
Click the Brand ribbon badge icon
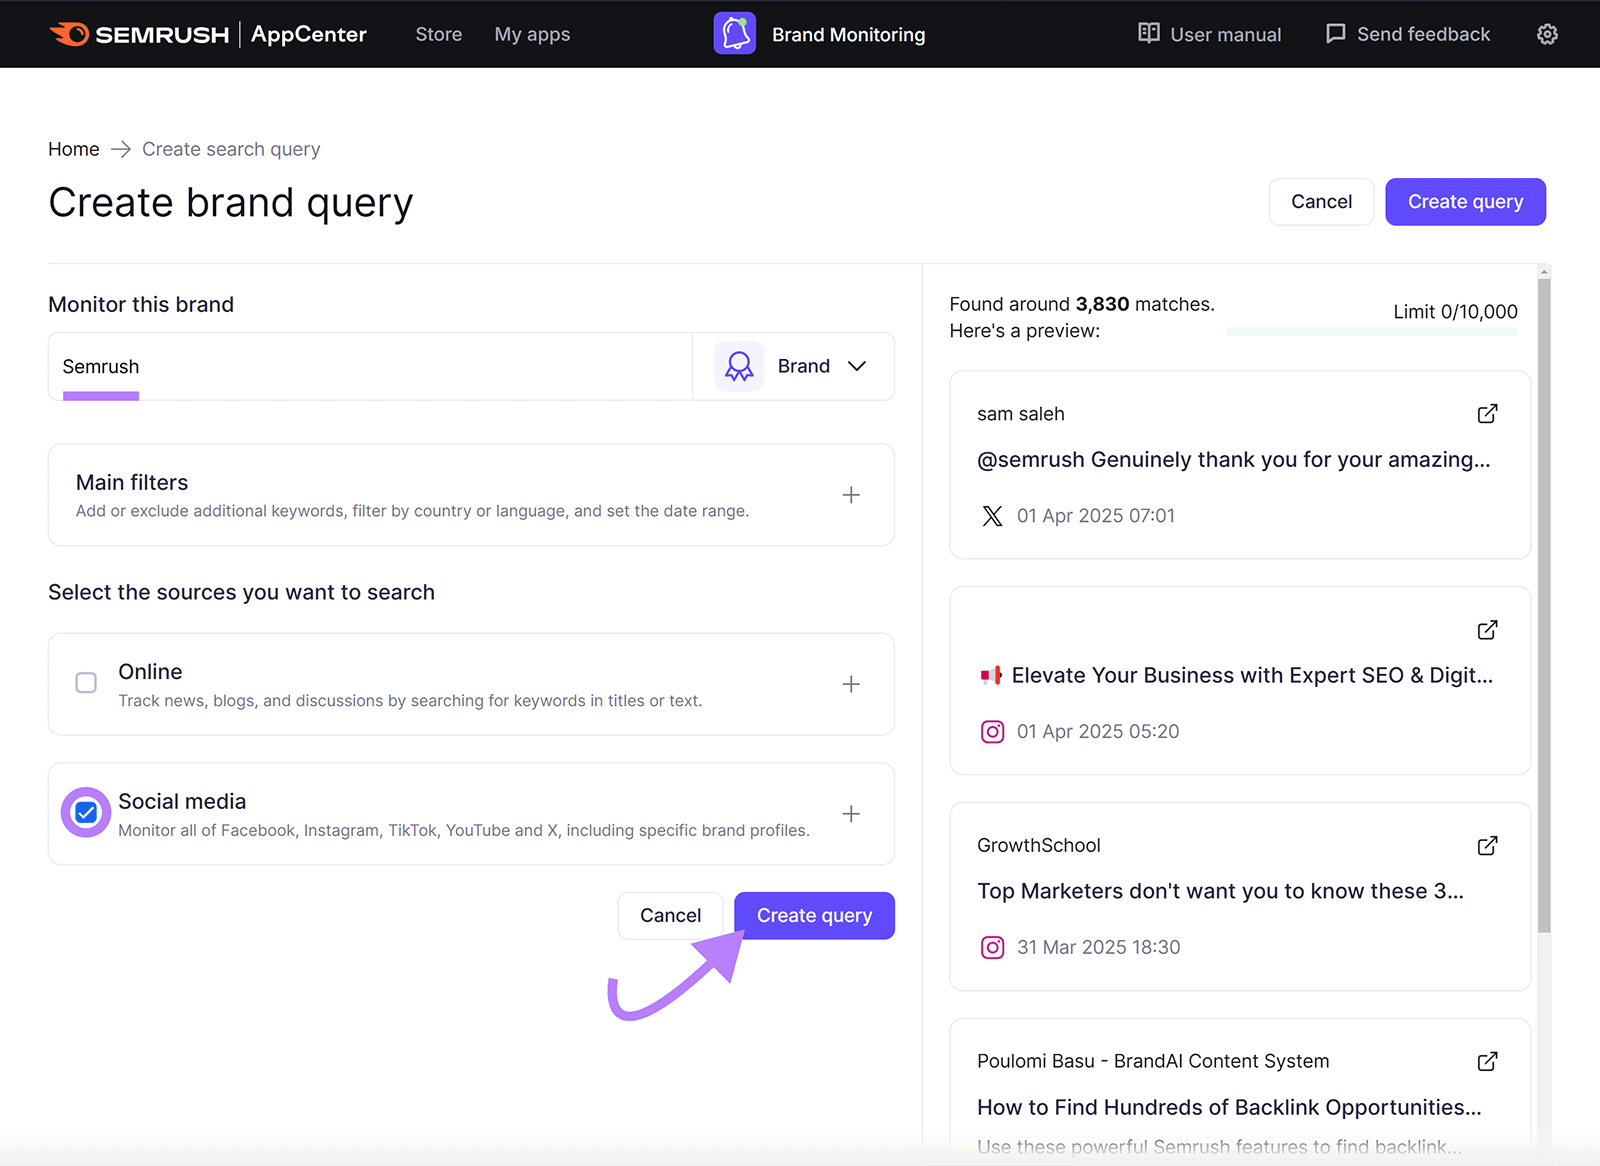739,366
